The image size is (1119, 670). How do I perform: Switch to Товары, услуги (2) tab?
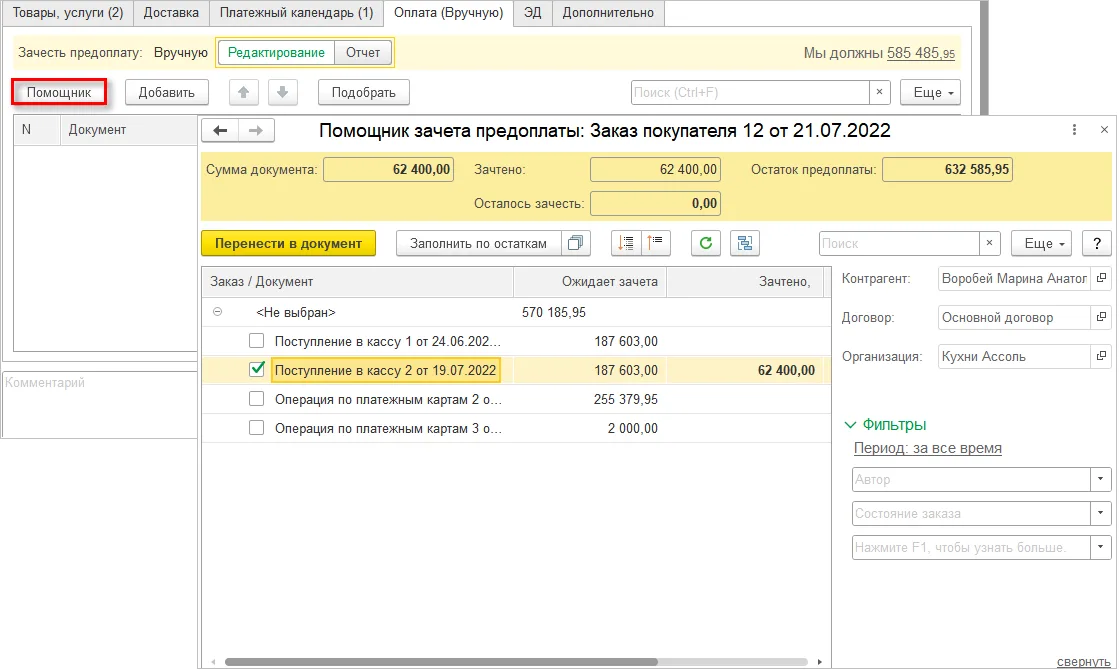click(x=68, y=13)
